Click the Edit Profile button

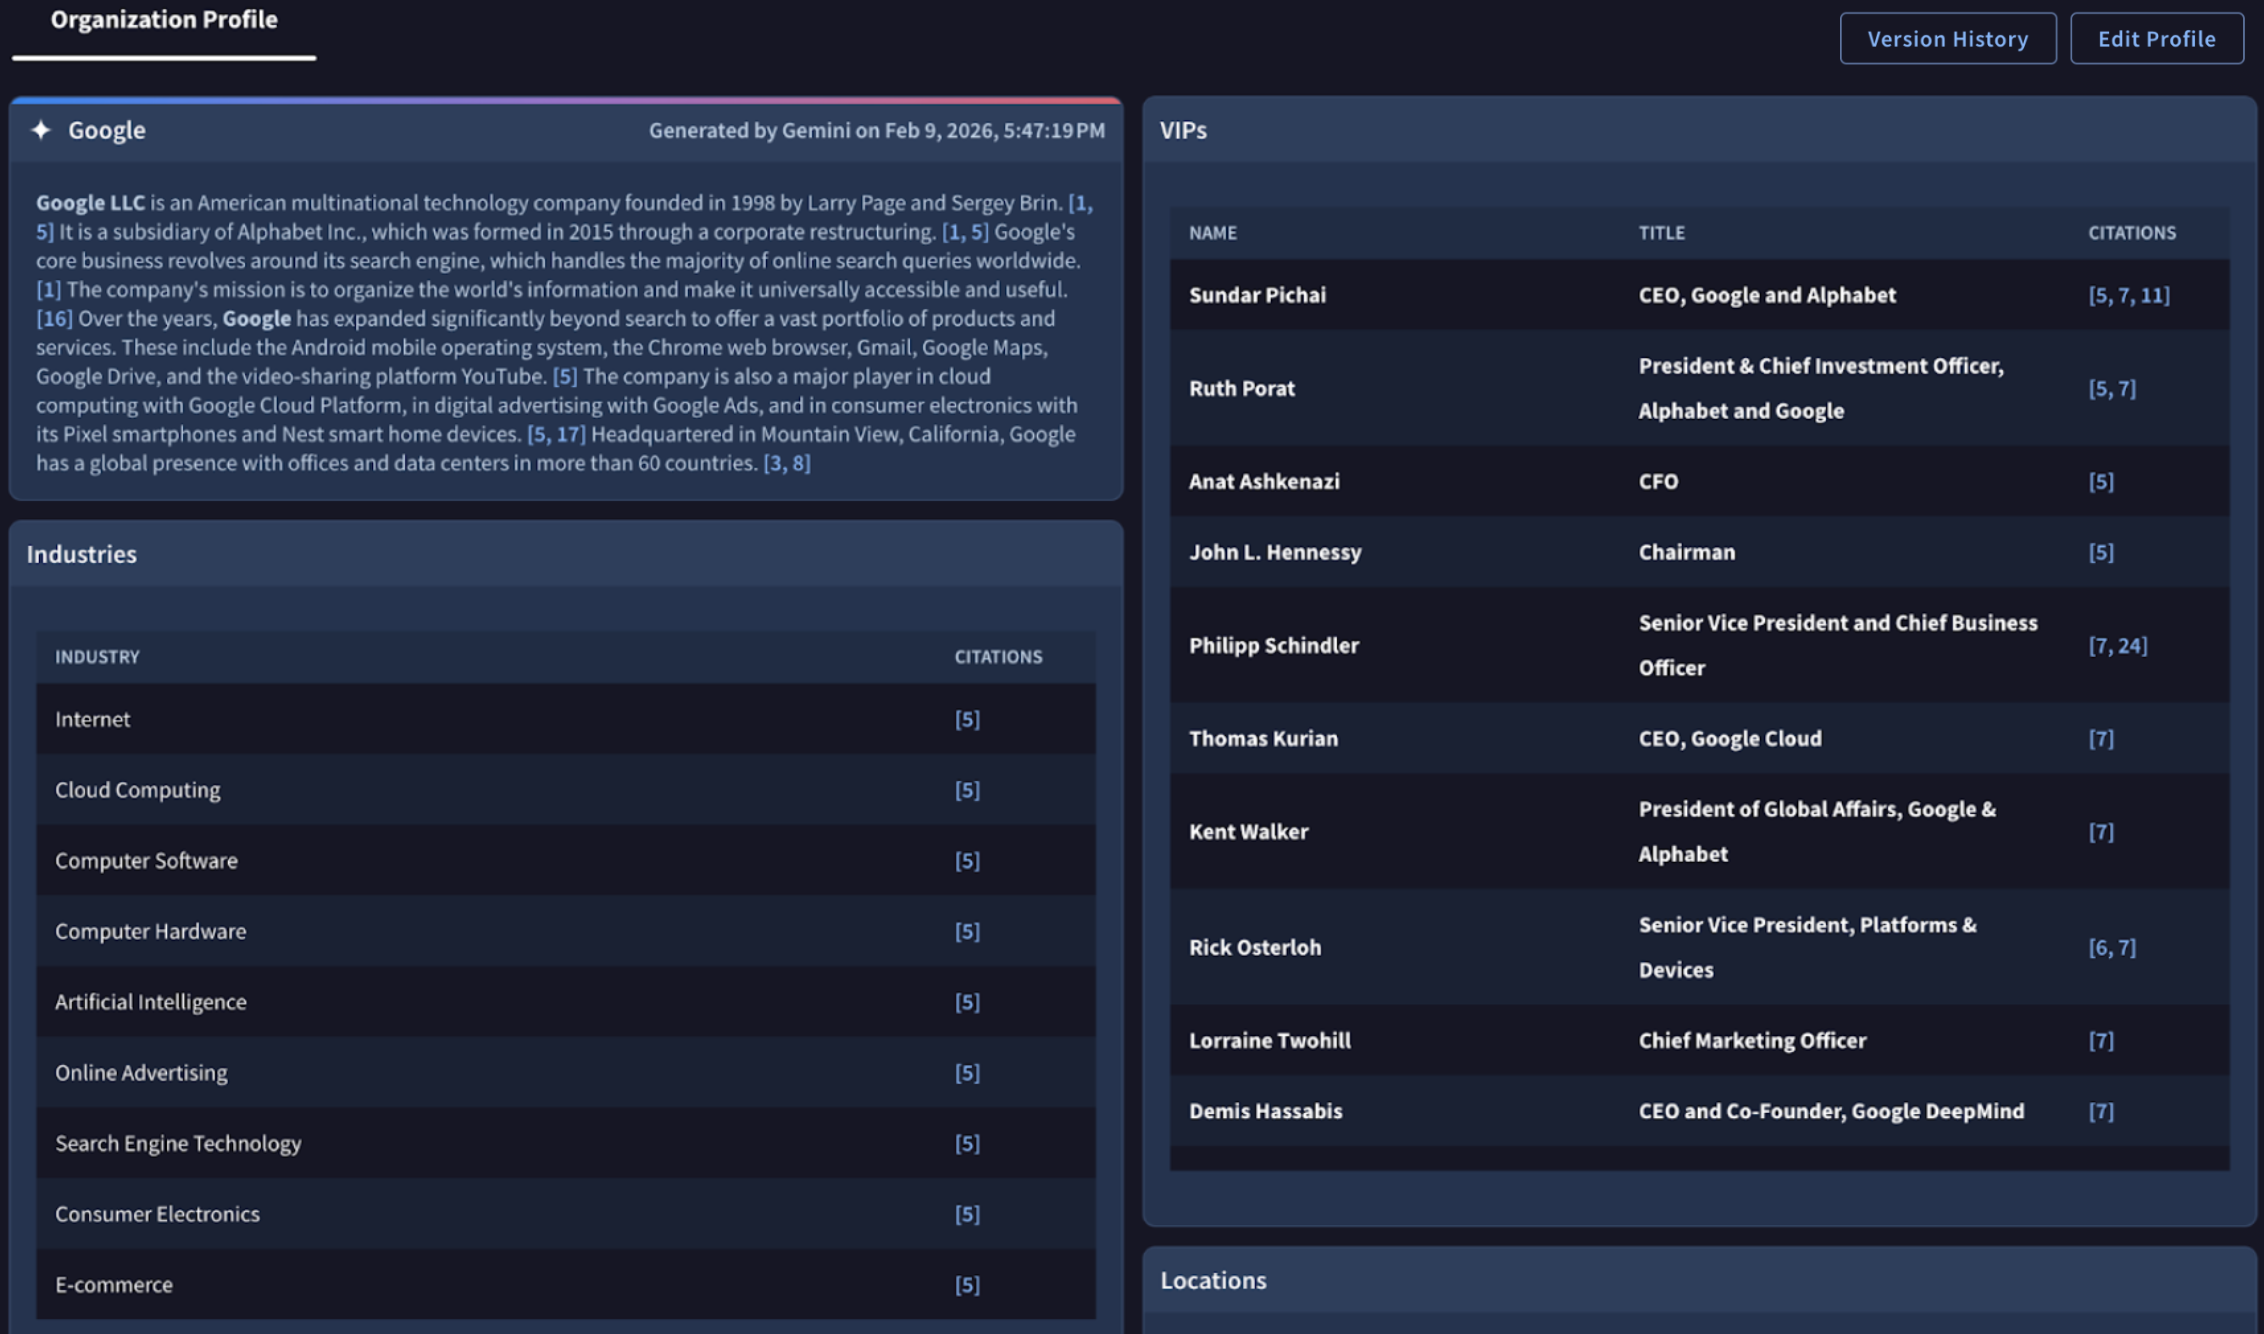coord(2156,39)
